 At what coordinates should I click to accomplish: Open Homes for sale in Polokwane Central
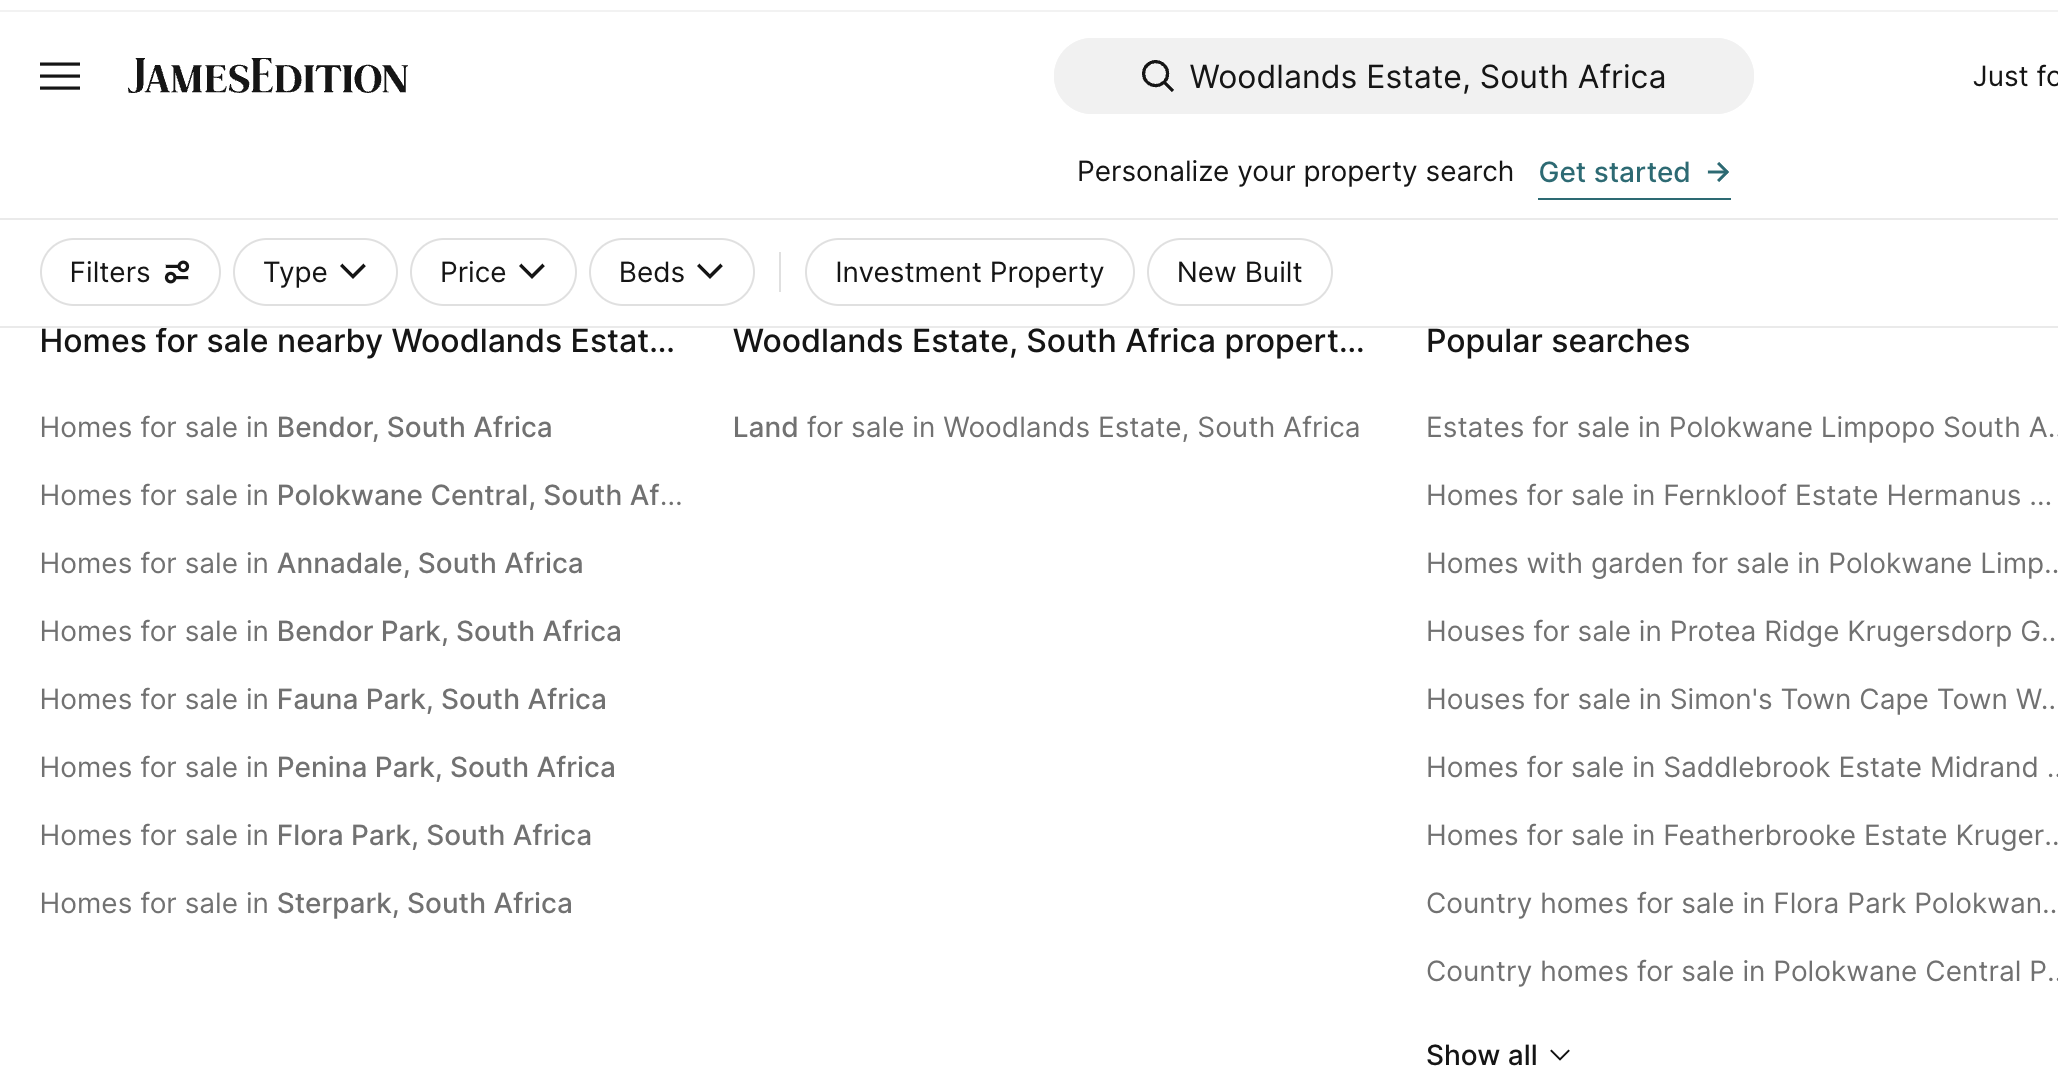(x=361, y=495)
